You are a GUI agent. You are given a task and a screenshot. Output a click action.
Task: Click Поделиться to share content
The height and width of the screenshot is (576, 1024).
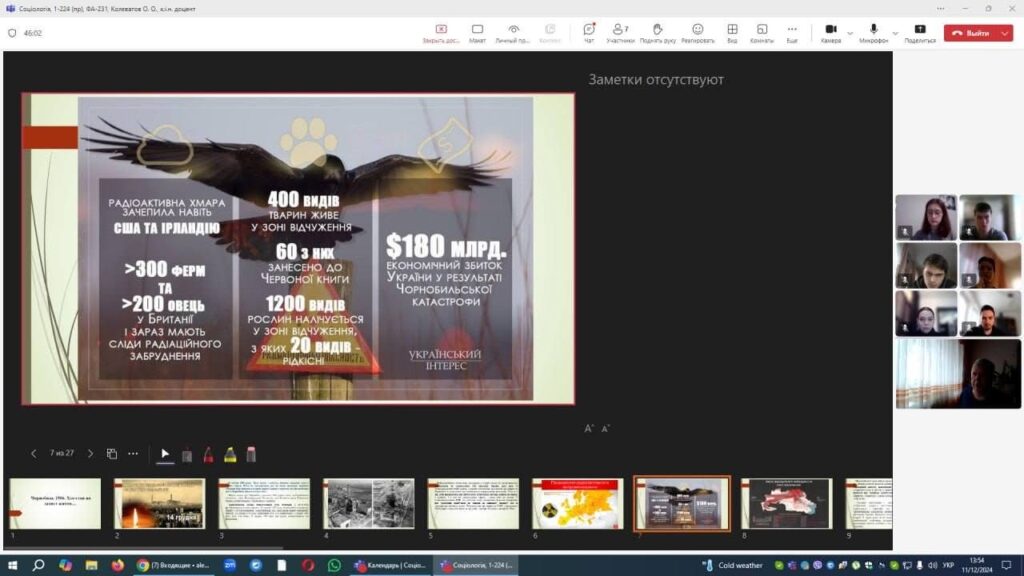(x=919, y=33)
